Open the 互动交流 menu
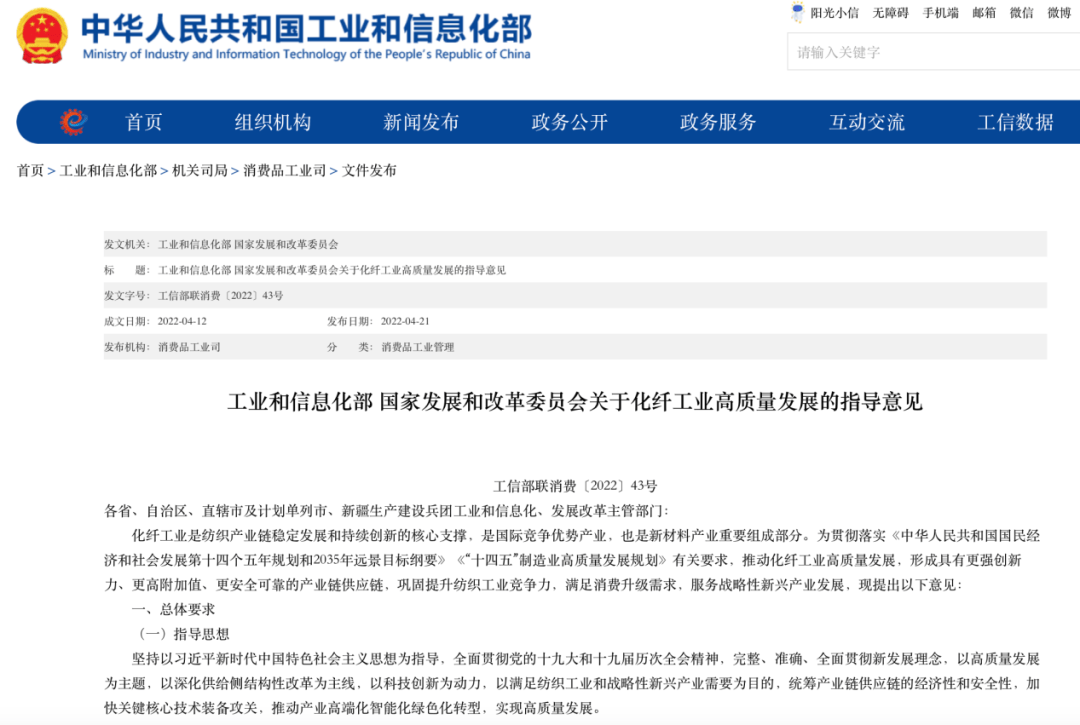The image size is (1080, 725). point(866,122)
